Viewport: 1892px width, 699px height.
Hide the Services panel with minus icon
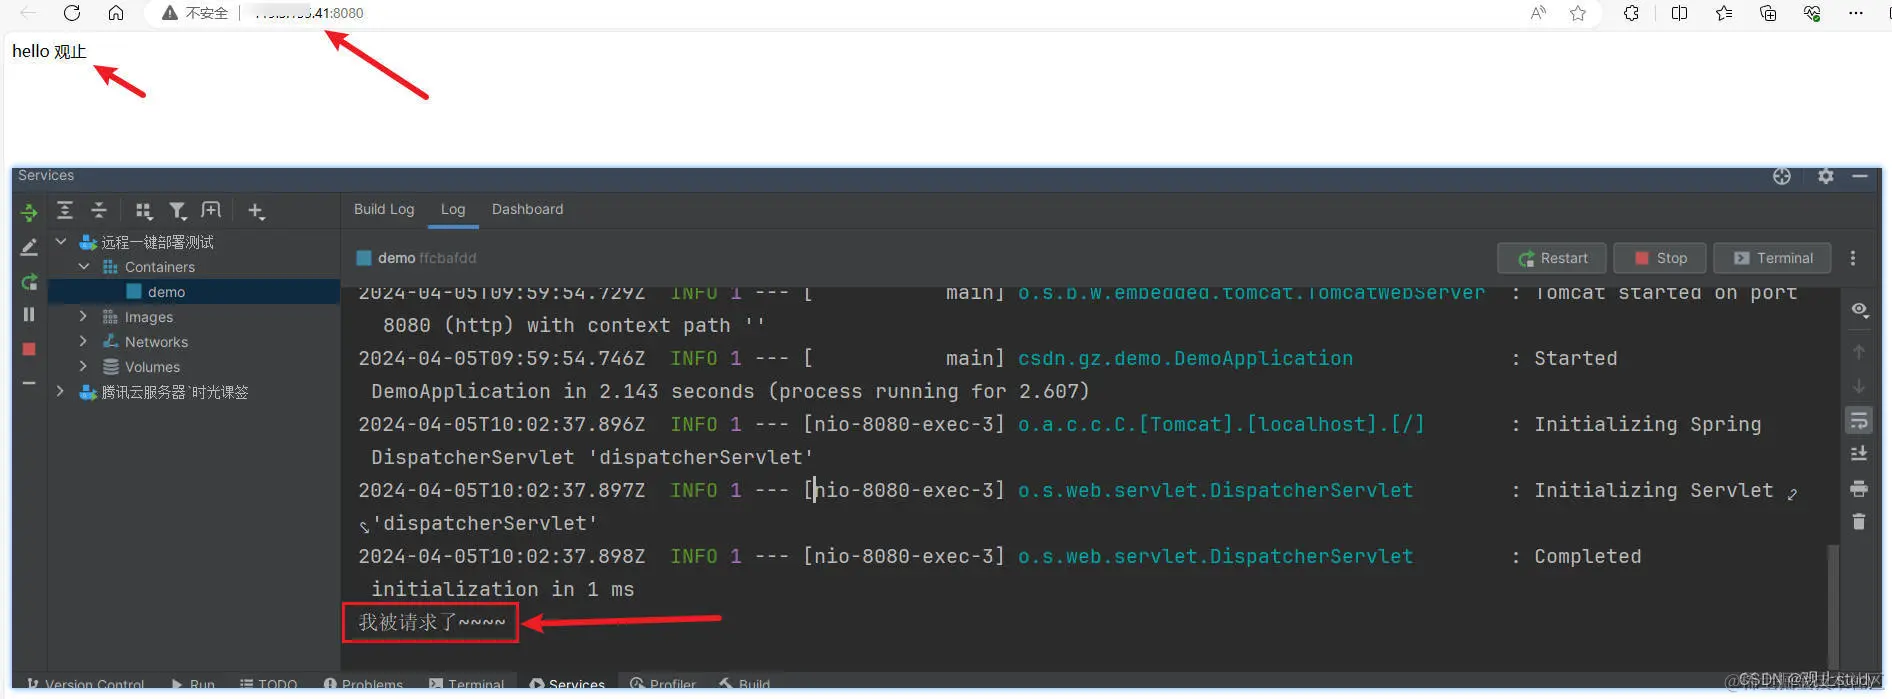(x=1860, y=176)
